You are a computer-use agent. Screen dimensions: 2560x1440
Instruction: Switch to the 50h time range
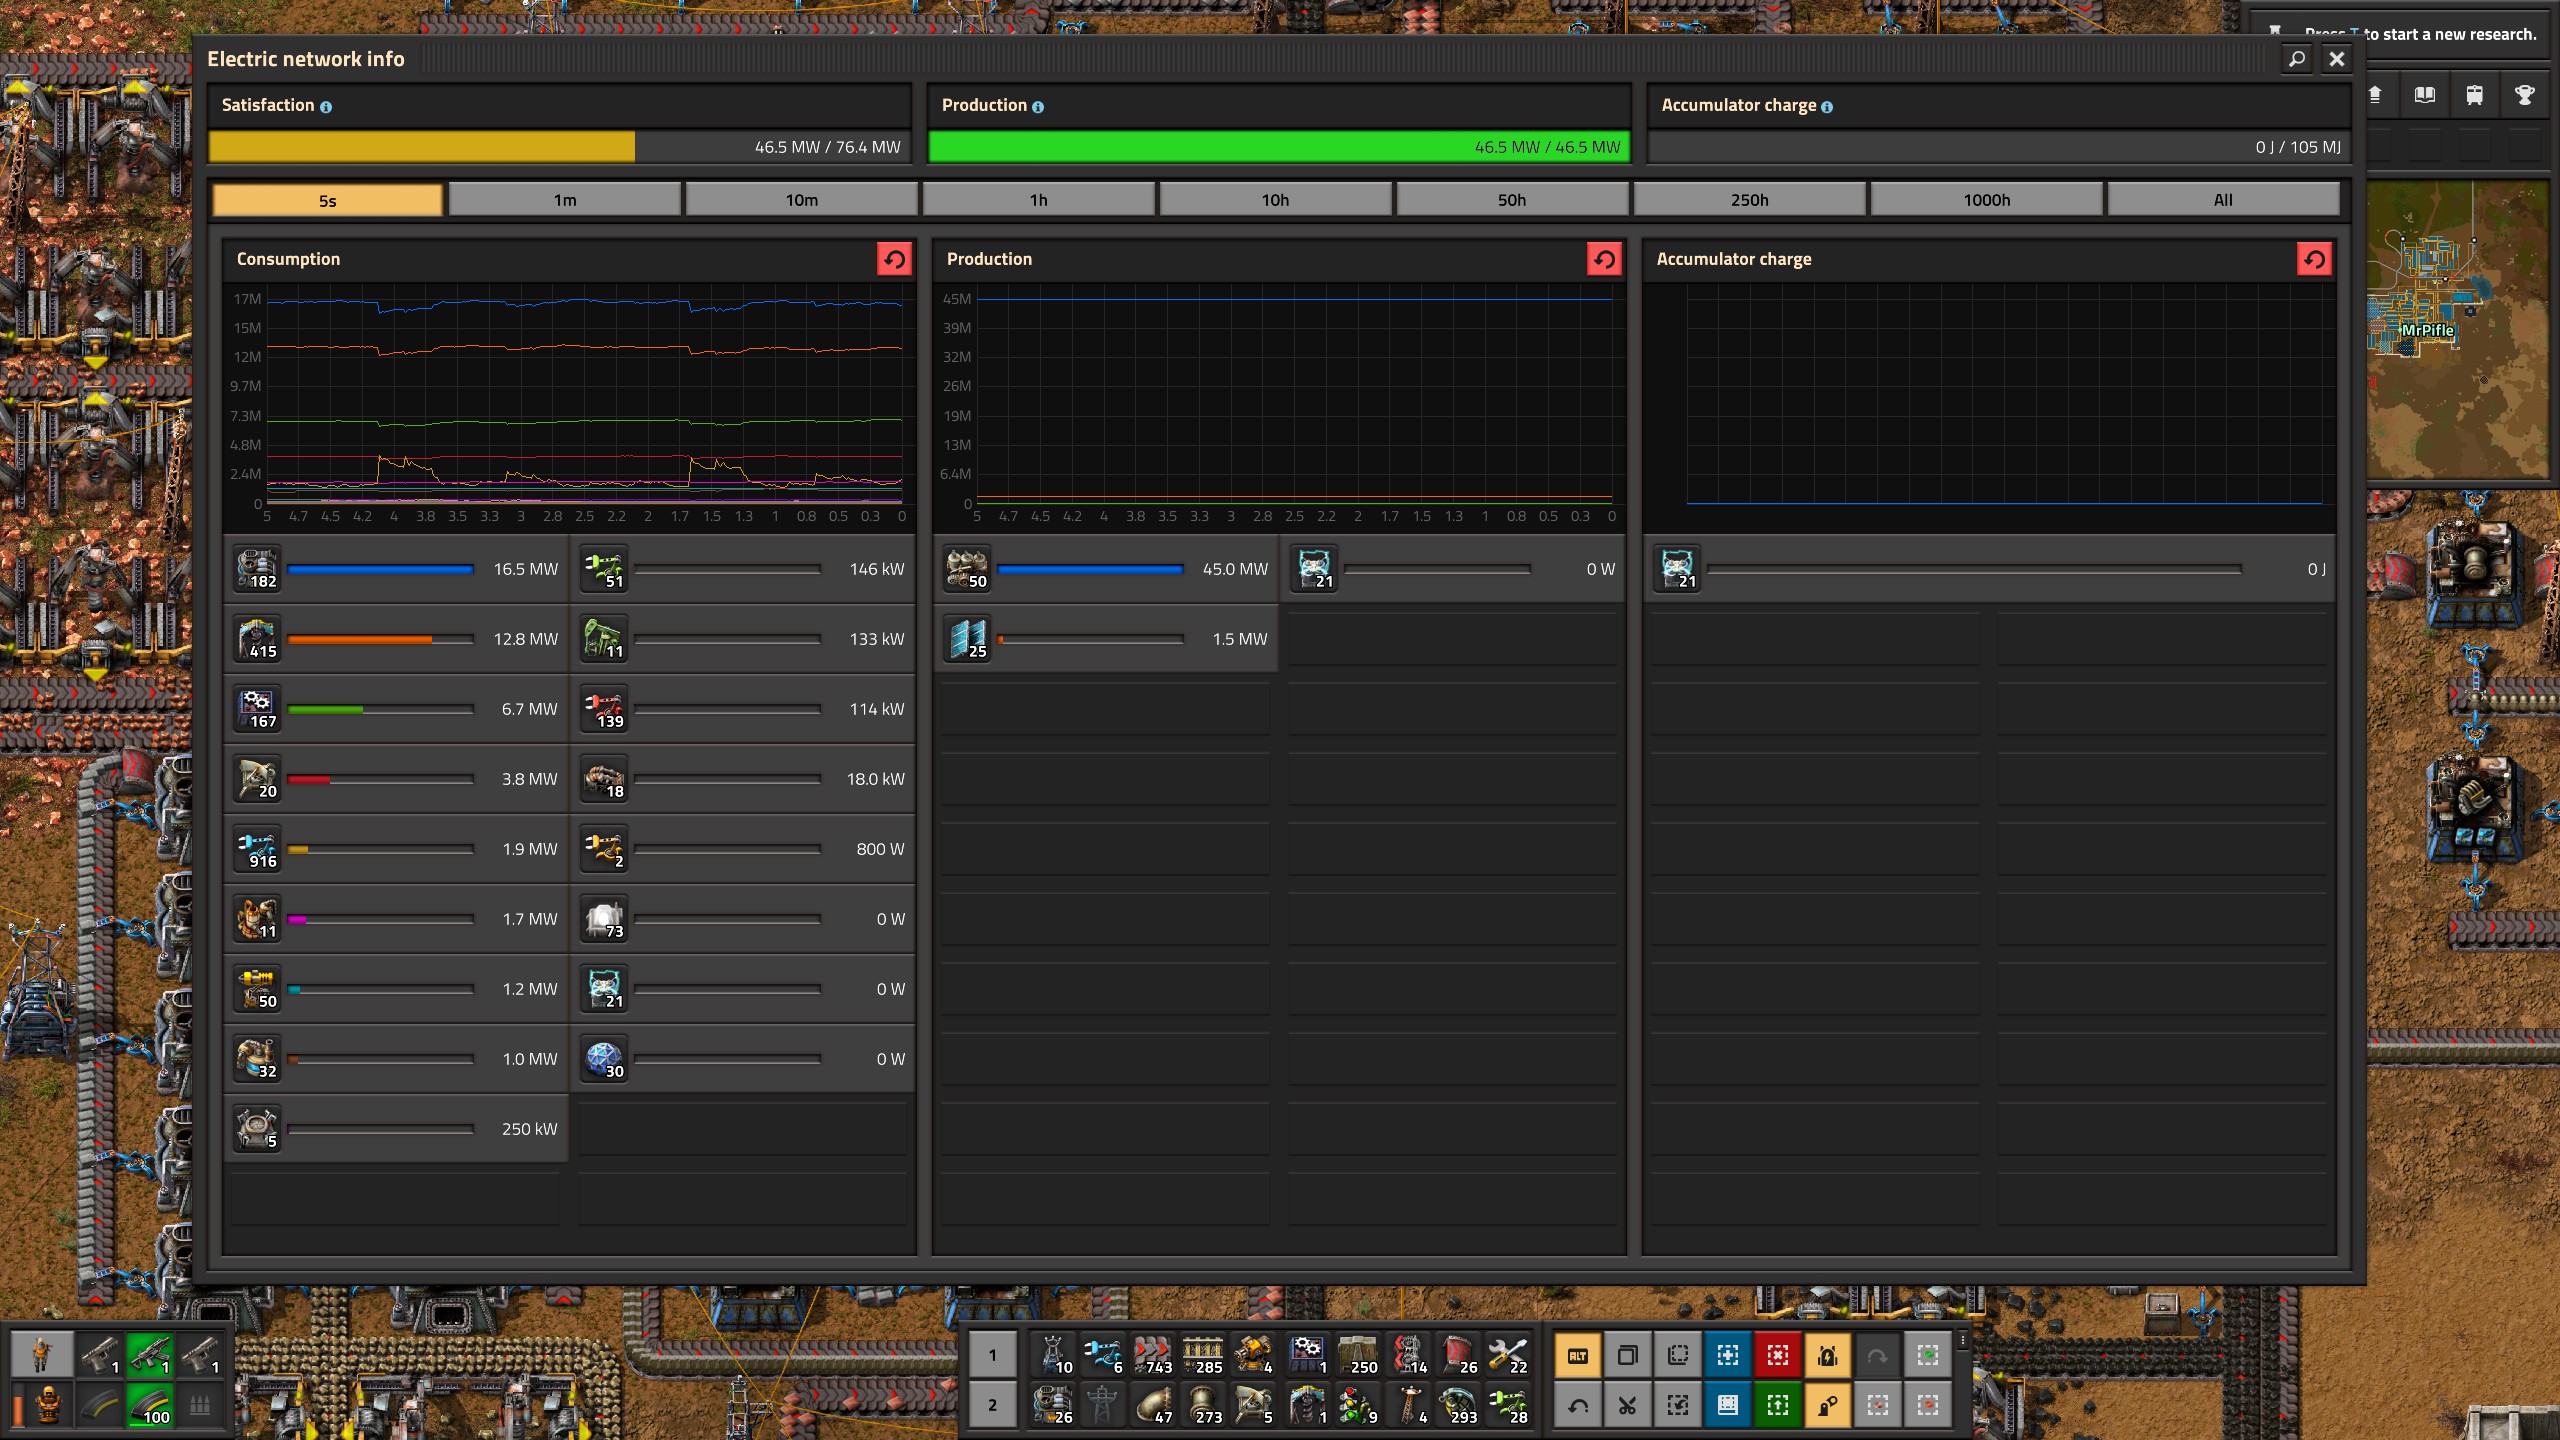pyautogui.click(x=1512, y=200)
